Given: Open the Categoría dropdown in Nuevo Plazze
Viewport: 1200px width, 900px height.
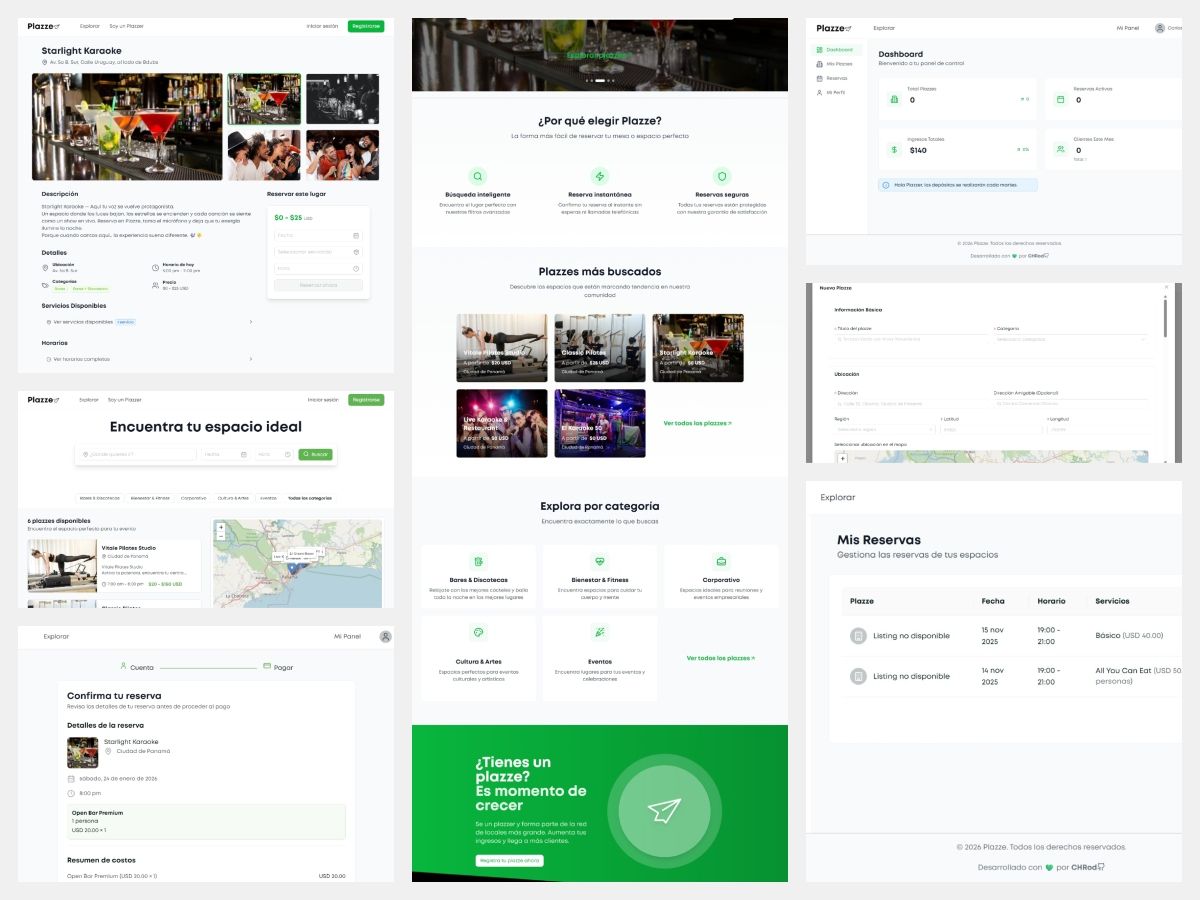Looking at the screenshot, I should tap(1071, 339).
